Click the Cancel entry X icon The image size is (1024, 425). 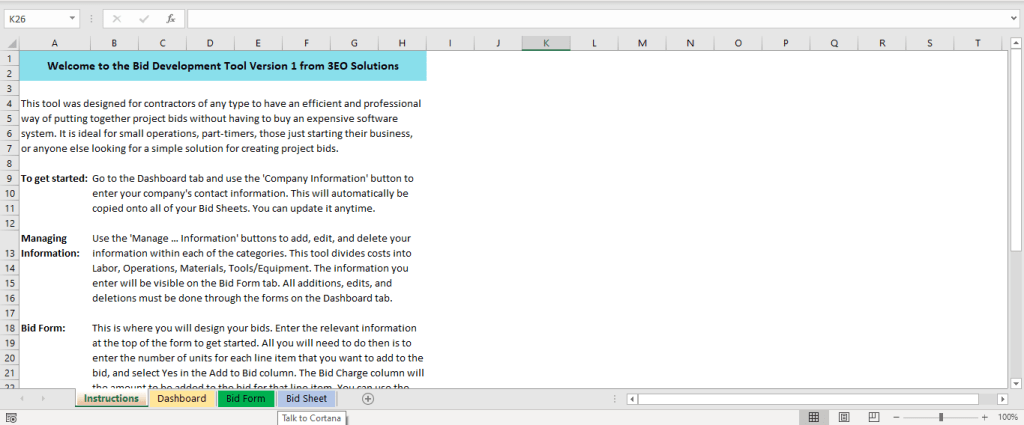pos(117,18)
